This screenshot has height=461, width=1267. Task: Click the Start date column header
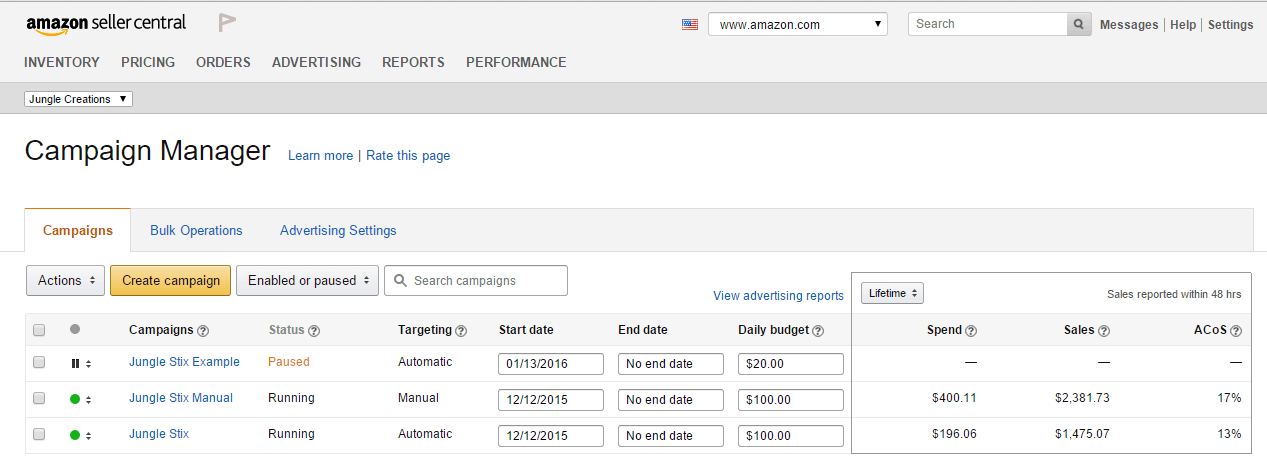click(x=526, y=330)
